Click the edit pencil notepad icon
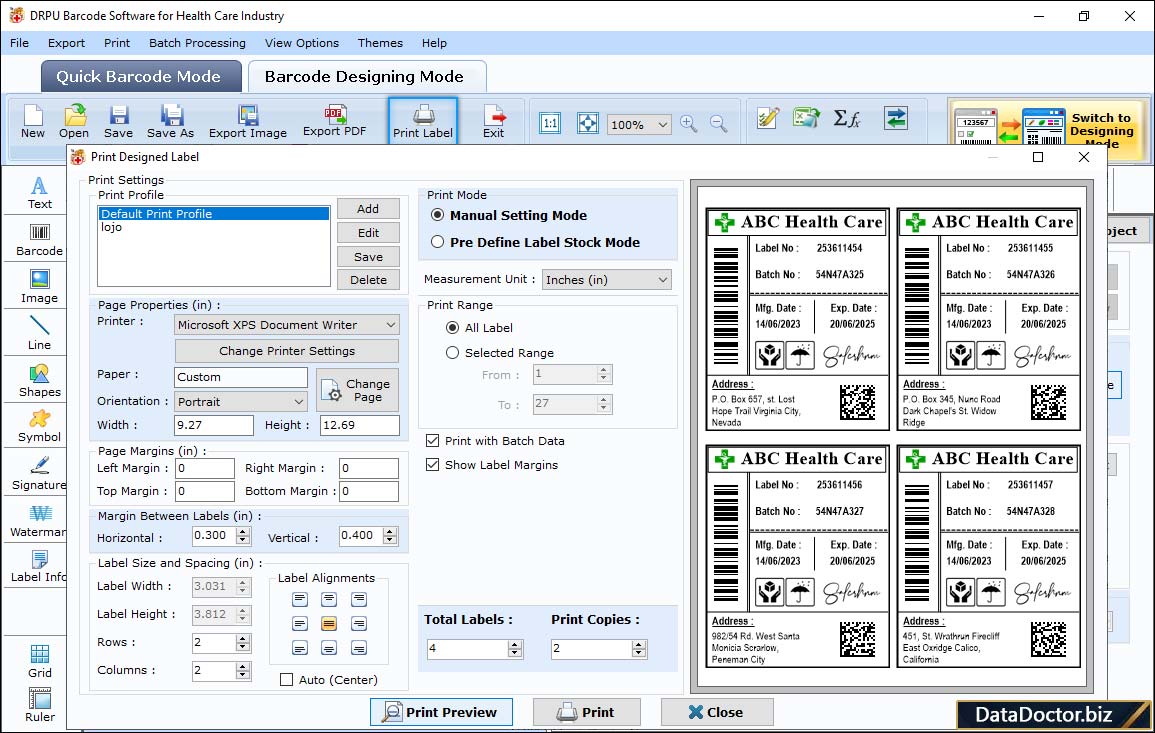 [x=768, y=118]
